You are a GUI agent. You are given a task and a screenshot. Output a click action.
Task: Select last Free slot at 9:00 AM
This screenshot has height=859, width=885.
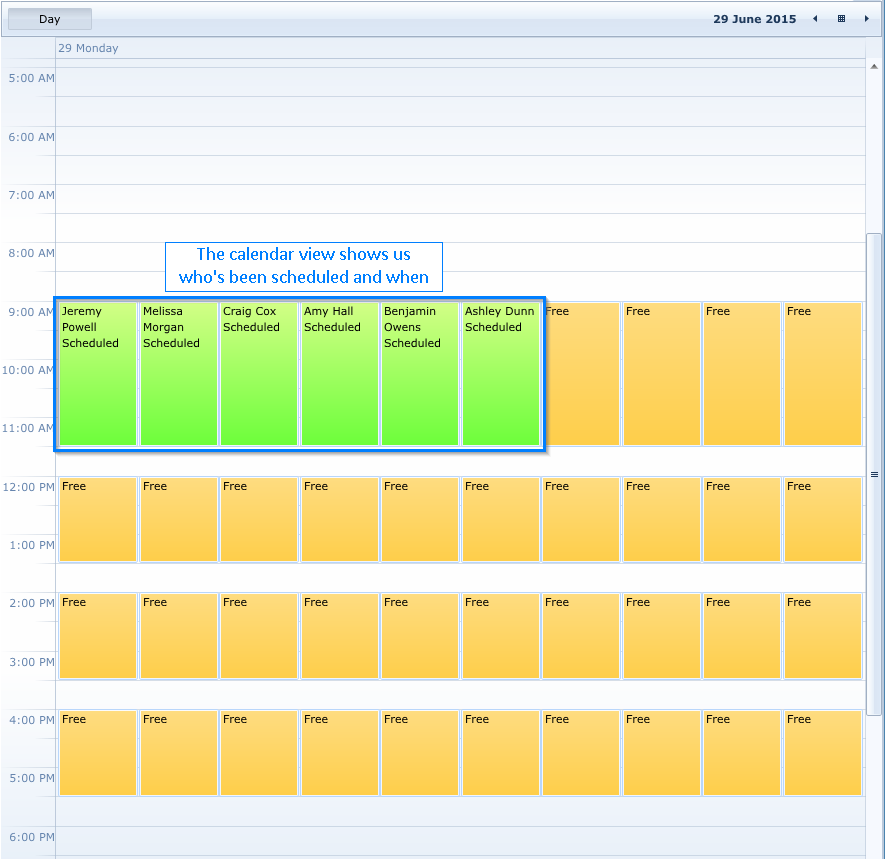[x=823, y=374]
